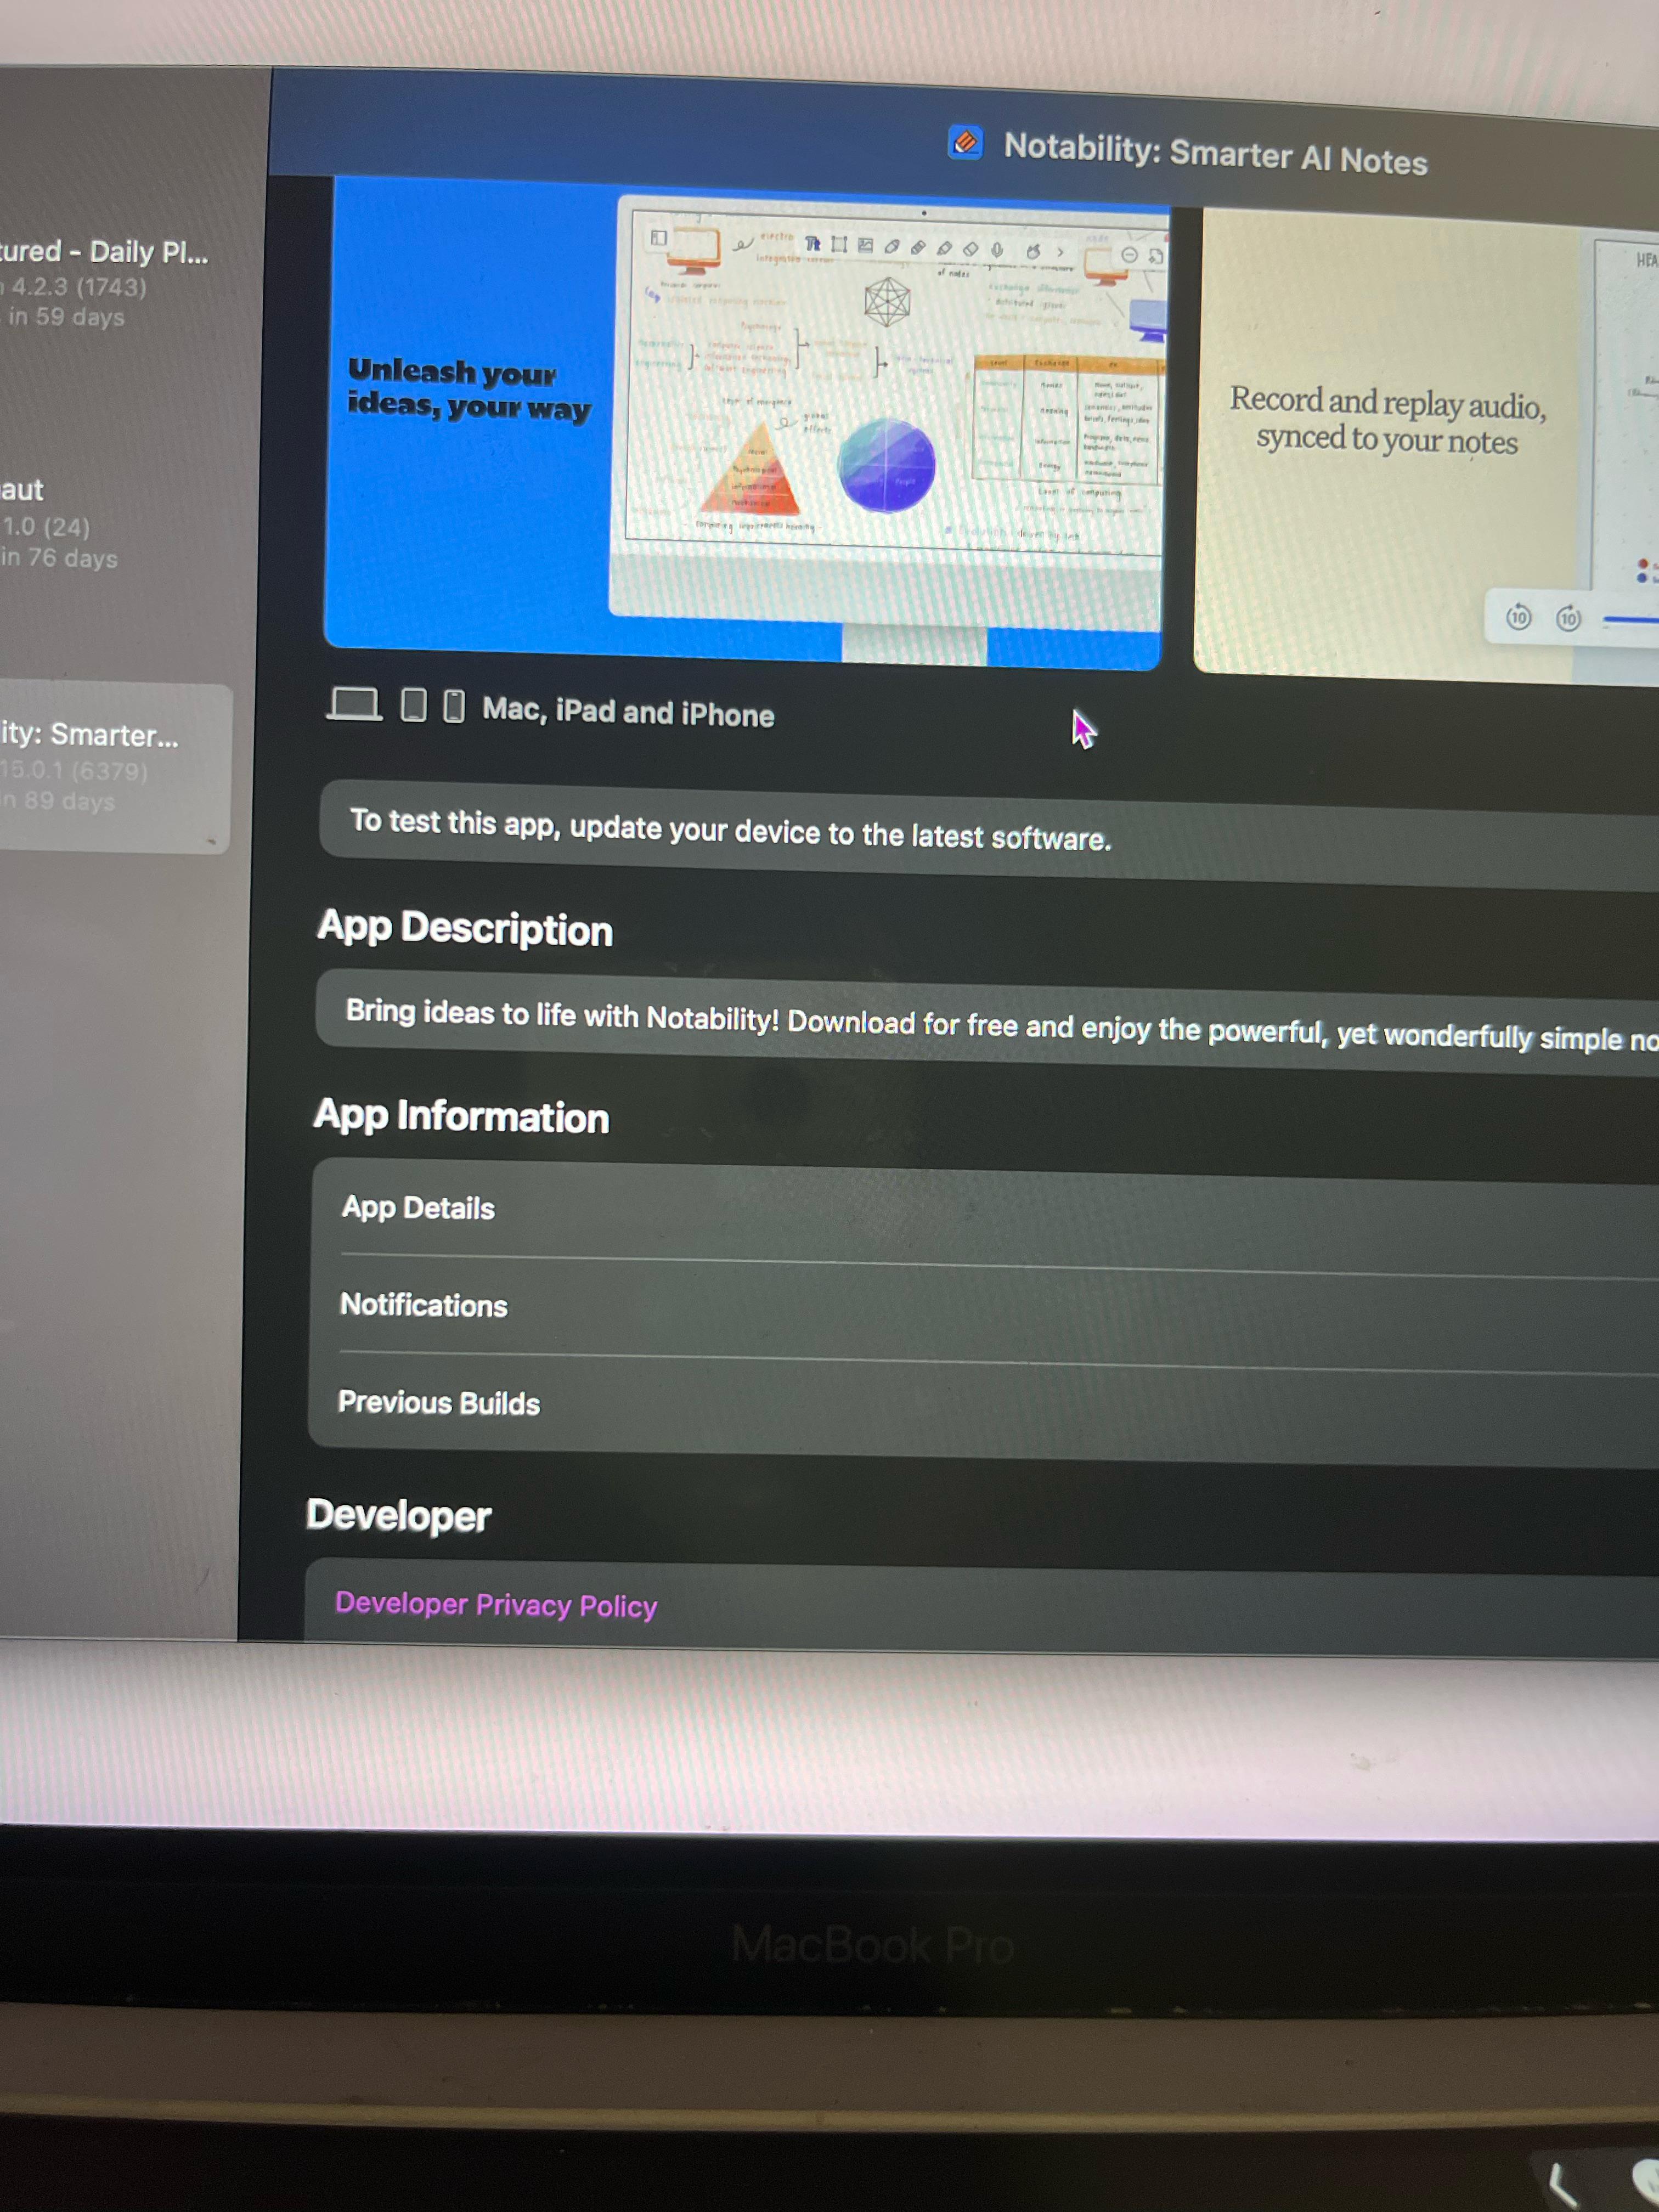Click 'Mac, iPad and iPhone' label
This screenshot has width=1659, height=2212.
(x=628, y=712)
